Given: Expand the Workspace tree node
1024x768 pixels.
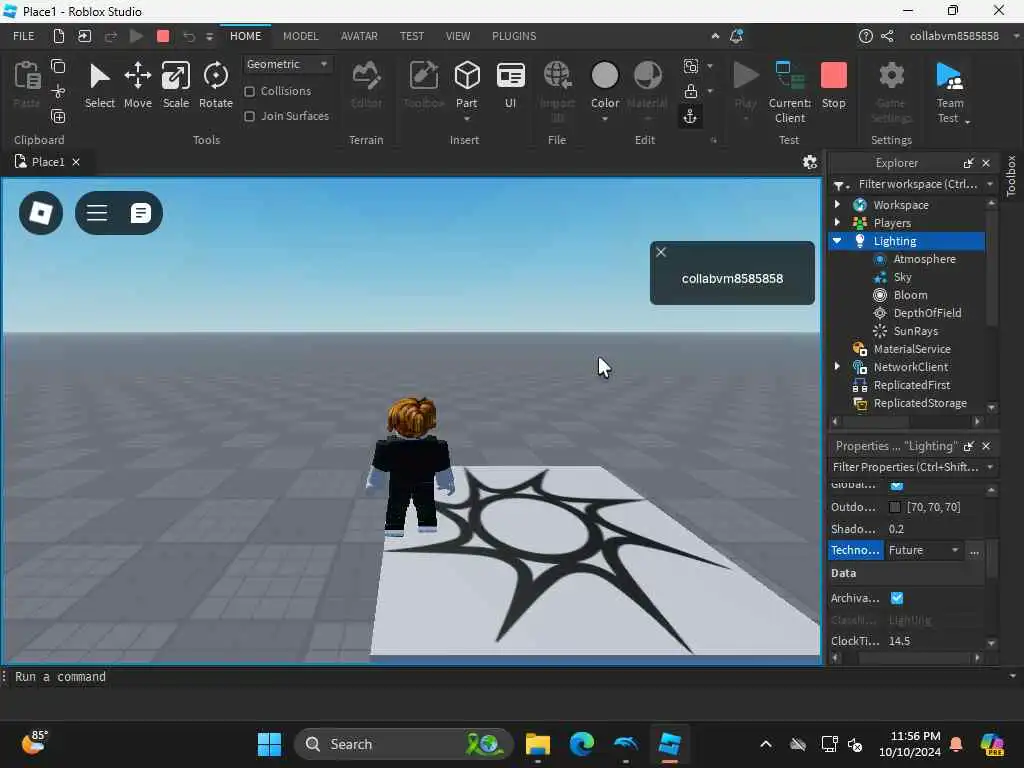Looking at the screenshot, I should click(x=837, y=204).
